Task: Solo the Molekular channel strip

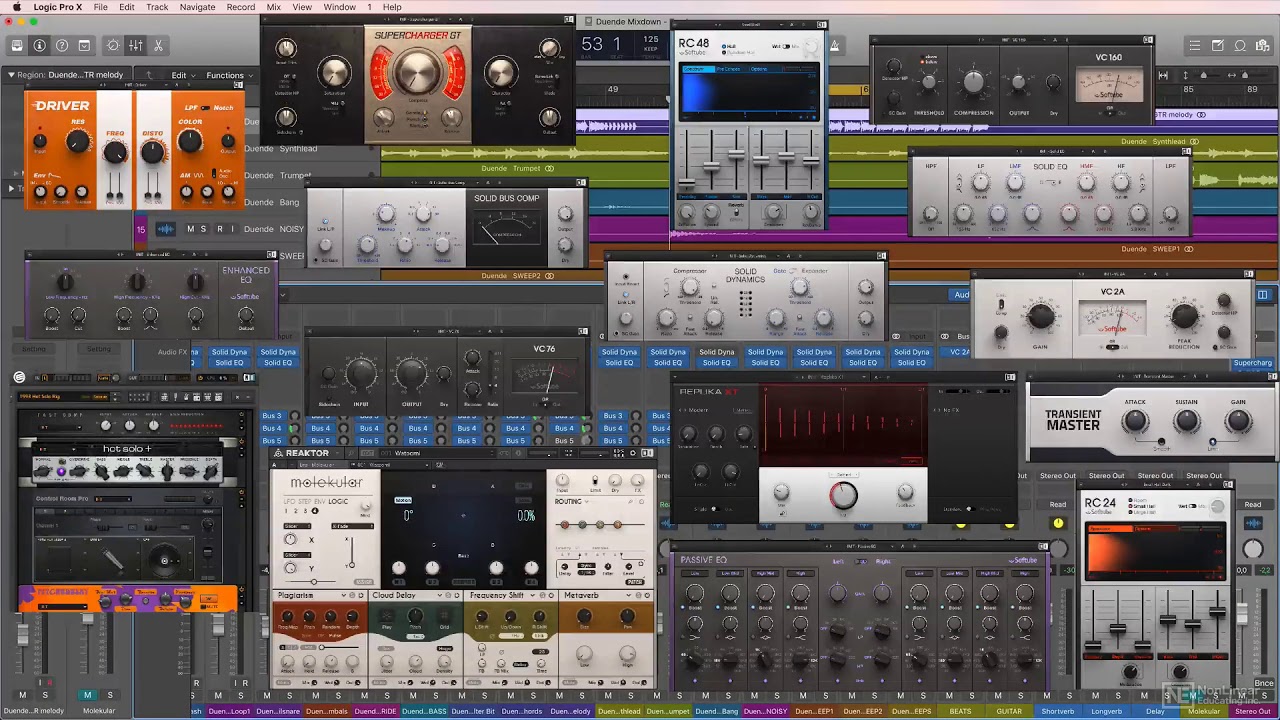Action: tap(110, 695)
